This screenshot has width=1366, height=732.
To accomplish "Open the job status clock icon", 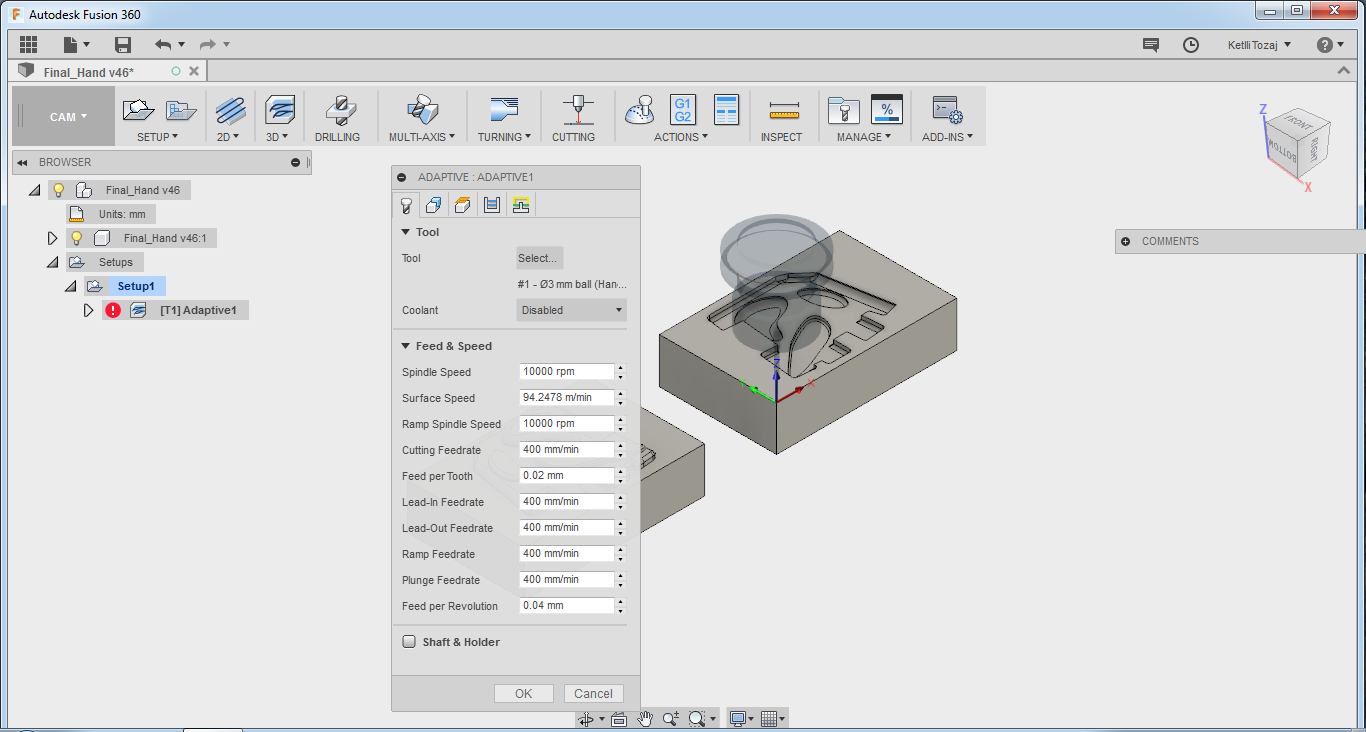I will [x=1191, y=44].
